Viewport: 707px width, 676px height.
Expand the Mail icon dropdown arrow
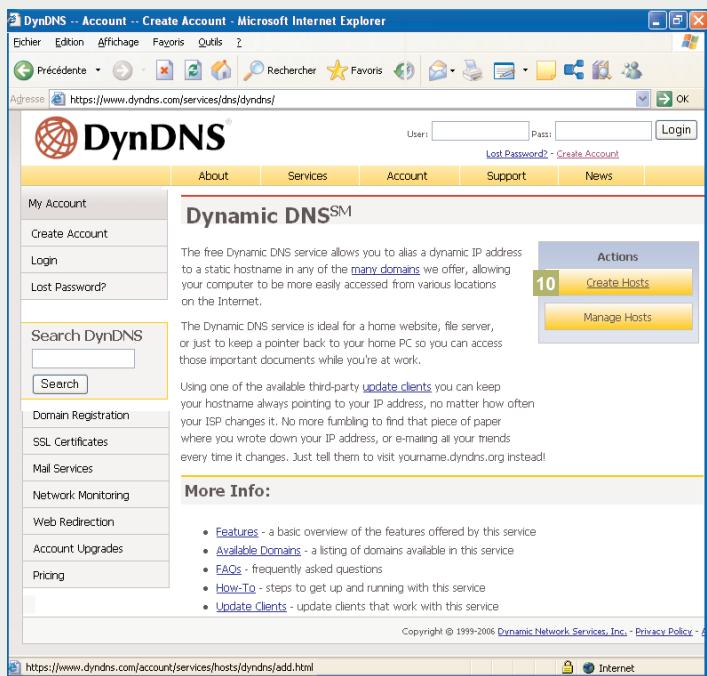452,71
